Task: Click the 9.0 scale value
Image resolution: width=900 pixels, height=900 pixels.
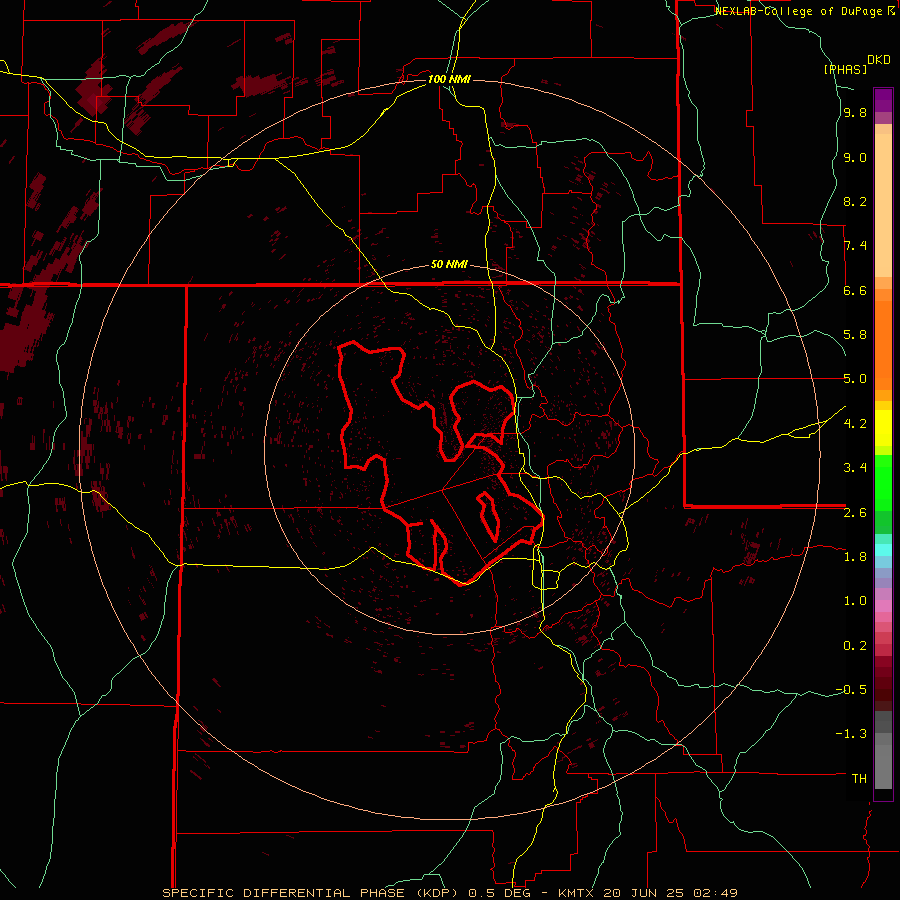Action: pyautogui.click(x=855, y=157)
